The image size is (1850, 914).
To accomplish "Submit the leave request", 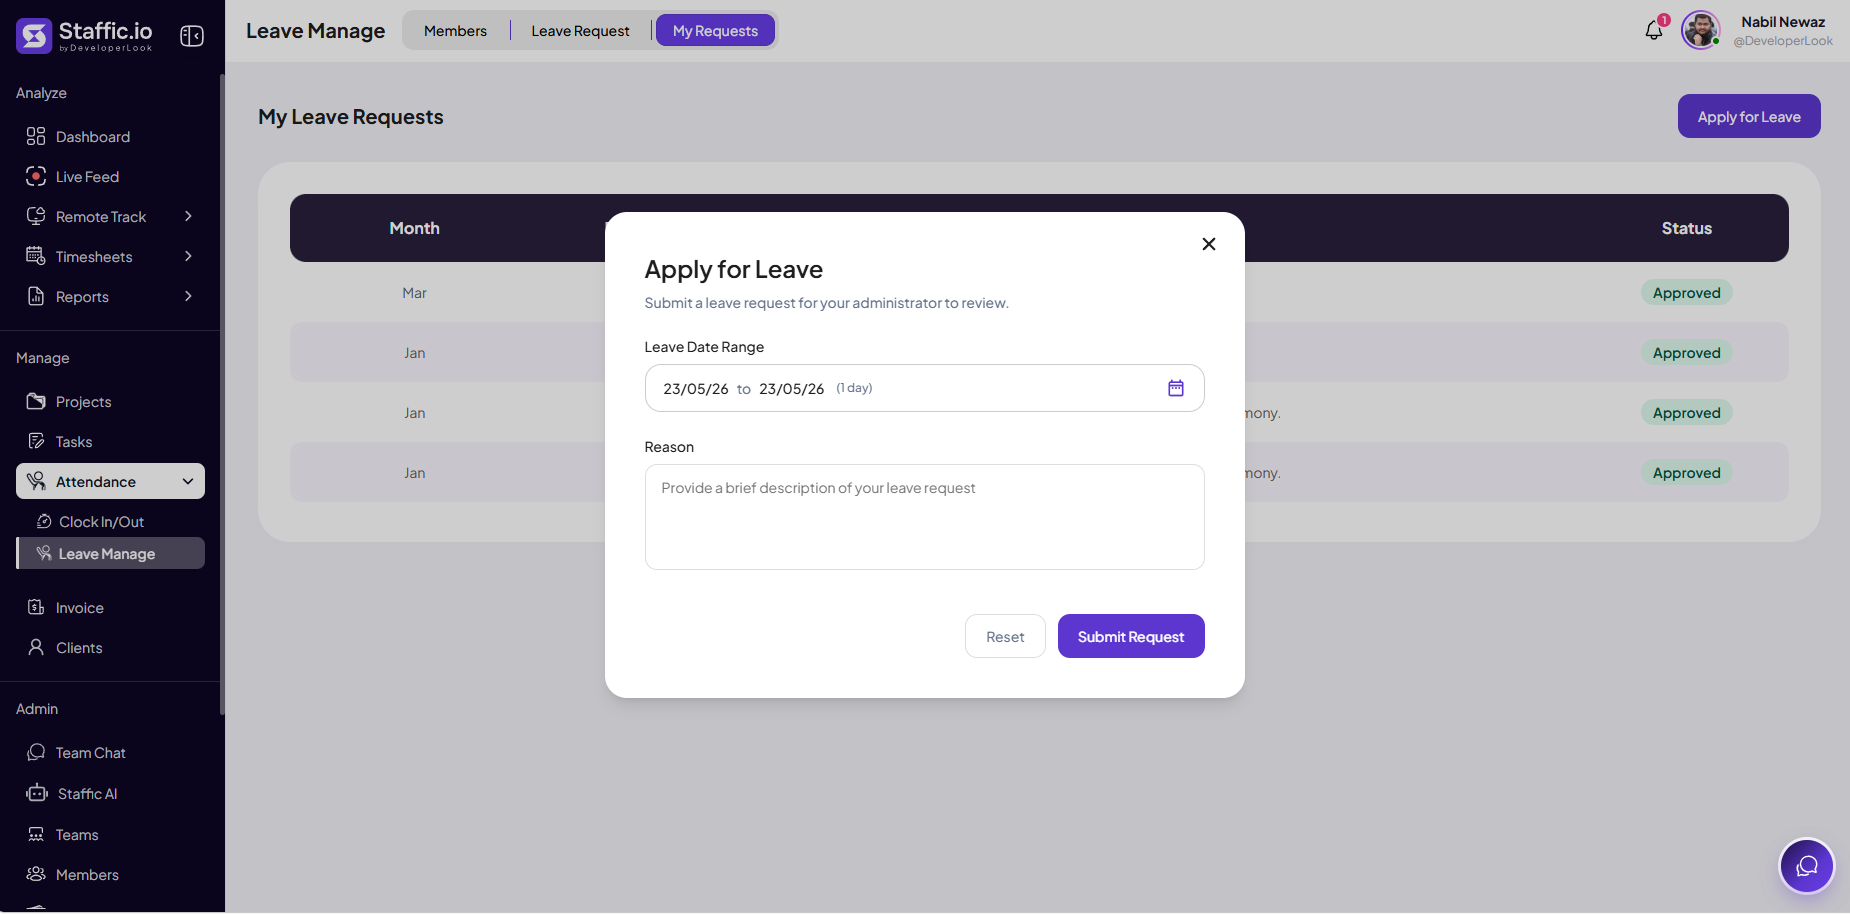I will tap(1131, 636).
